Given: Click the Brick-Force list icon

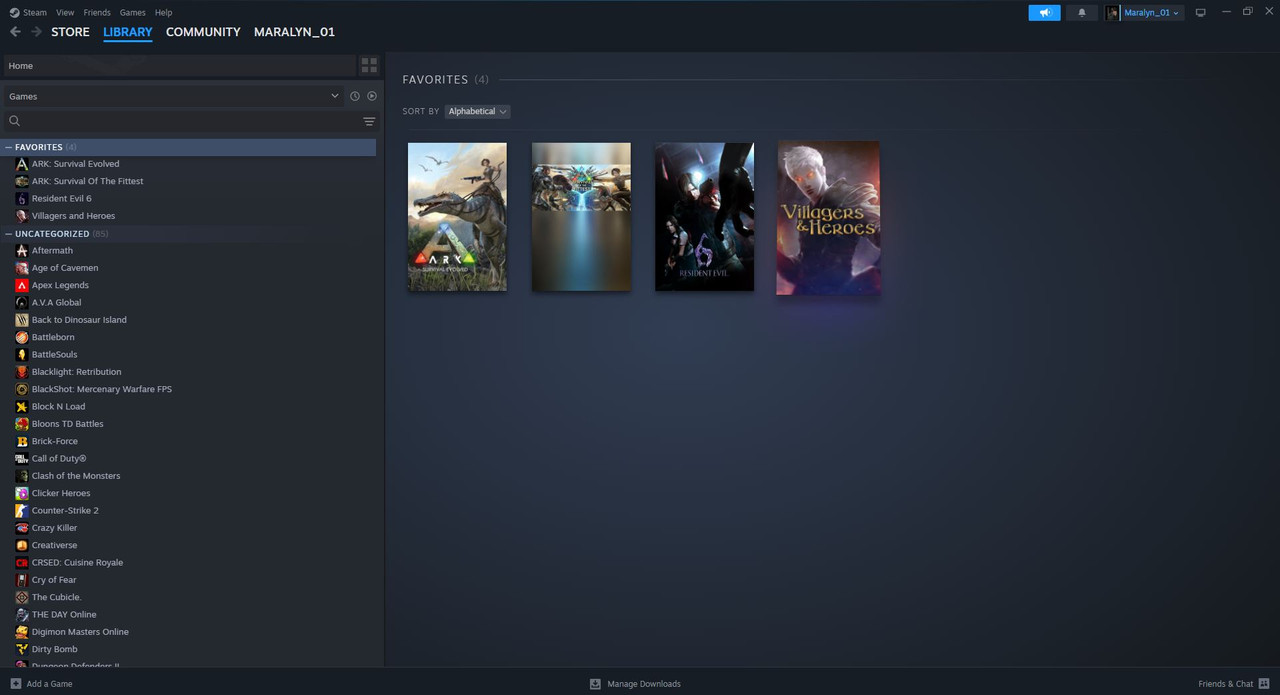Looking at the screenshot, I should click(x=22, y=441).
